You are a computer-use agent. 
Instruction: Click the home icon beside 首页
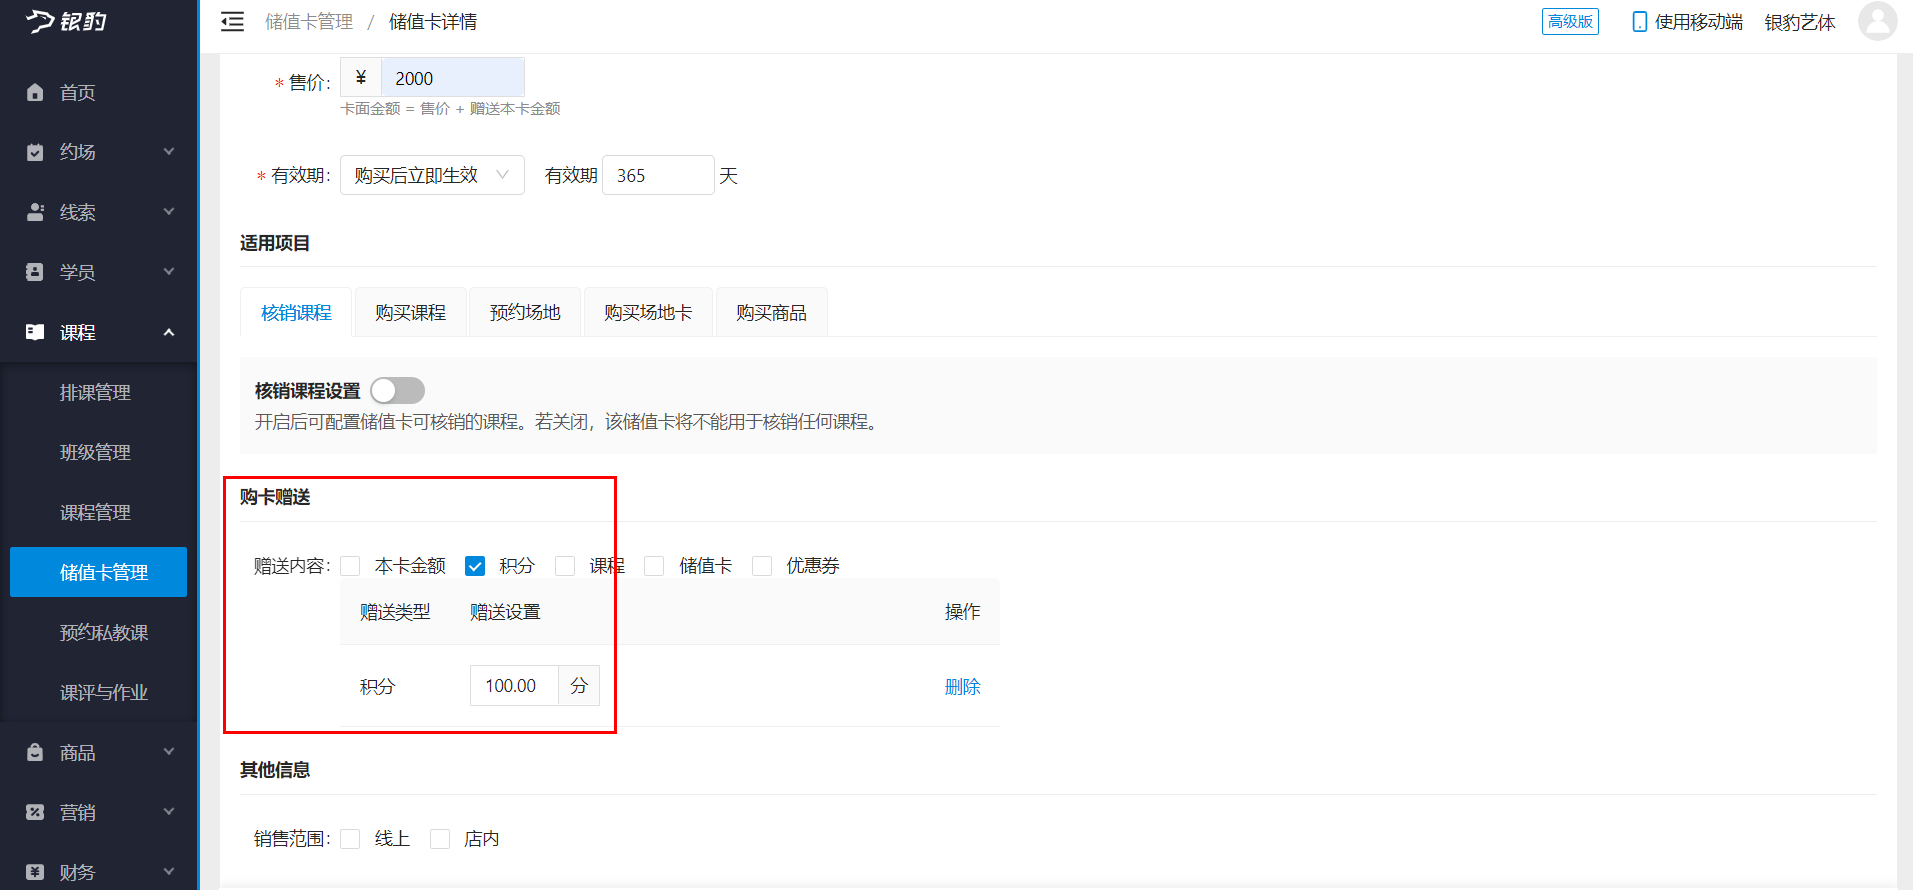click(x=35, y=92)
